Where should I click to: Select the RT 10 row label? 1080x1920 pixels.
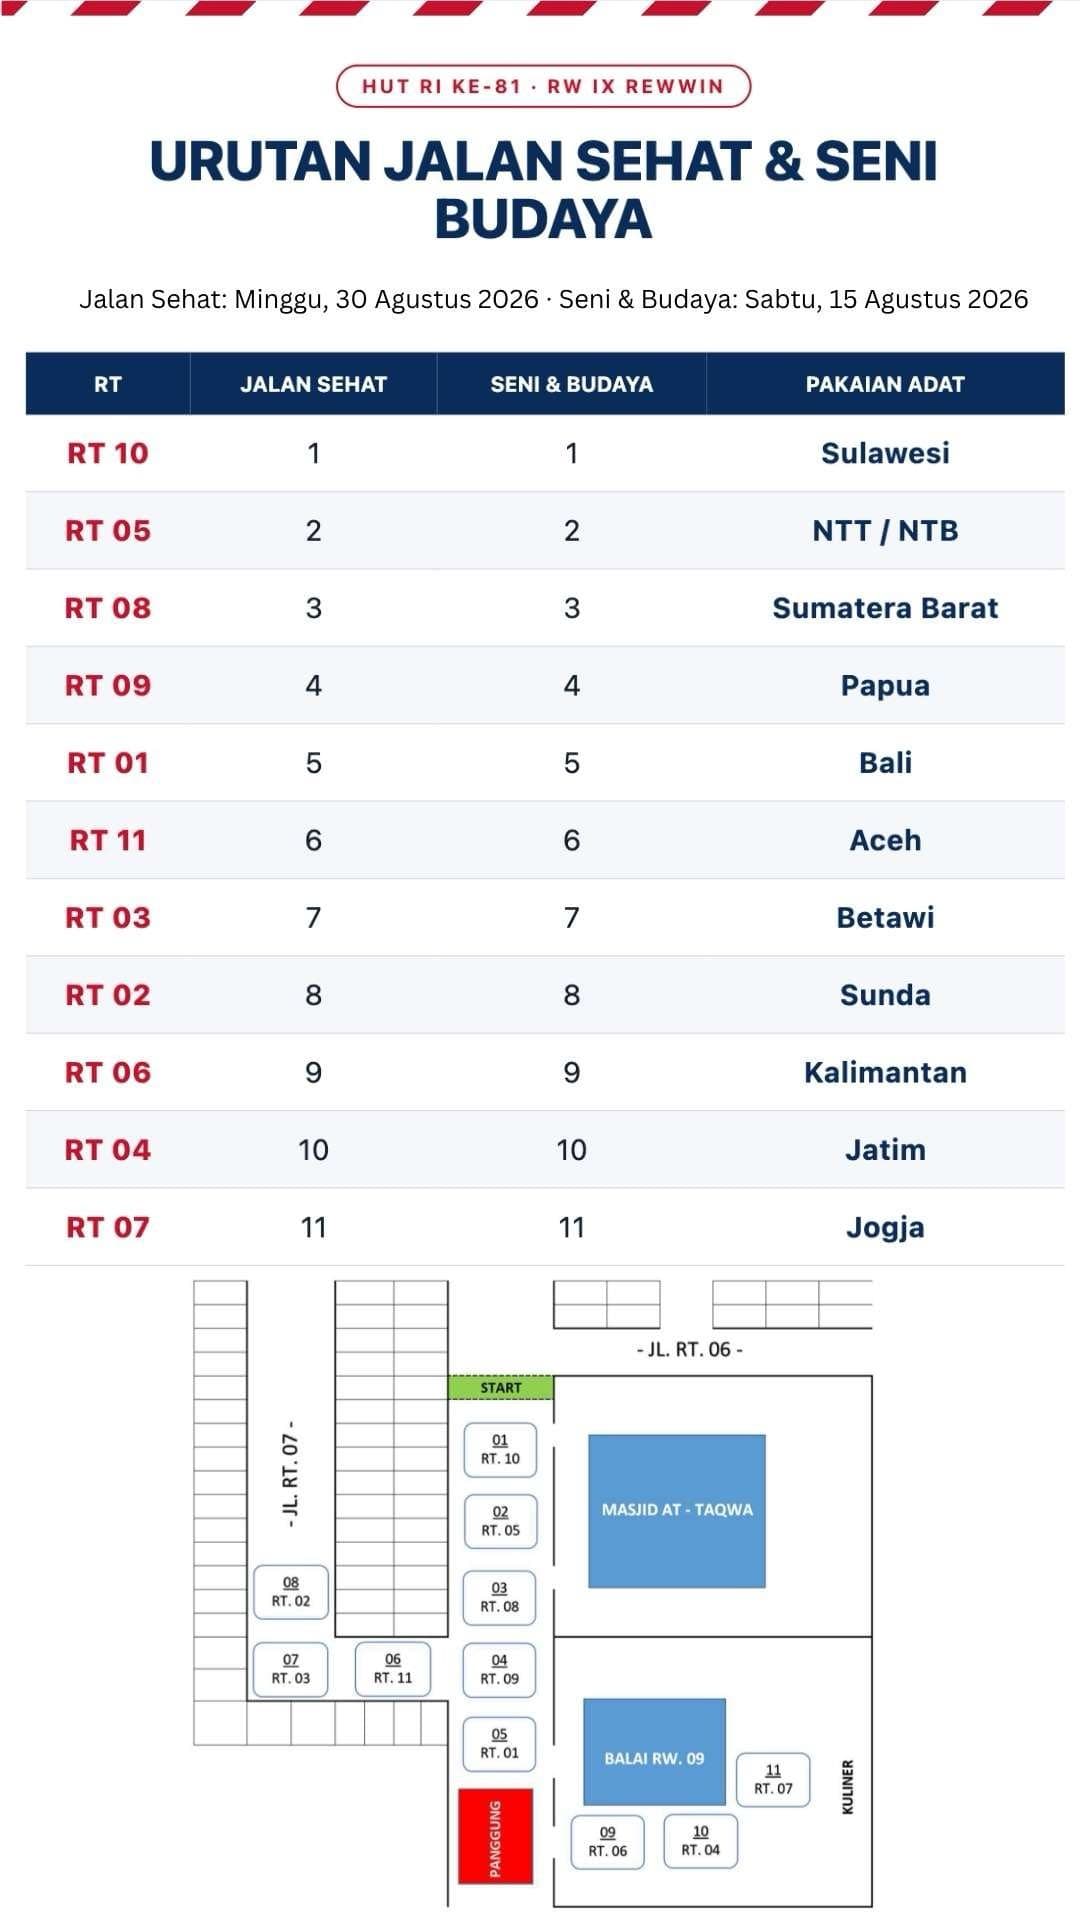pos(108,453)
